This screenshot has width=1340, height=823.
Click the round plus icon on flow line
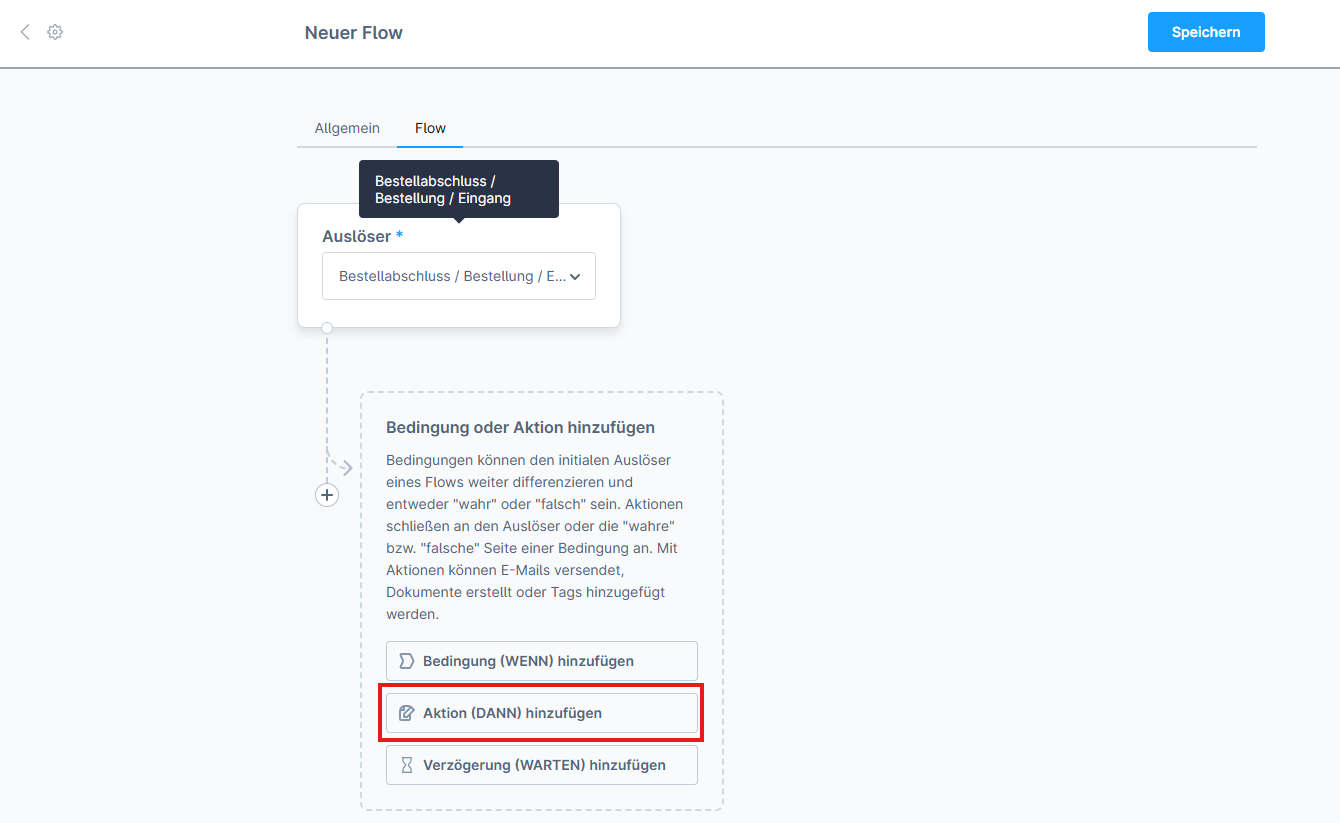327,495
